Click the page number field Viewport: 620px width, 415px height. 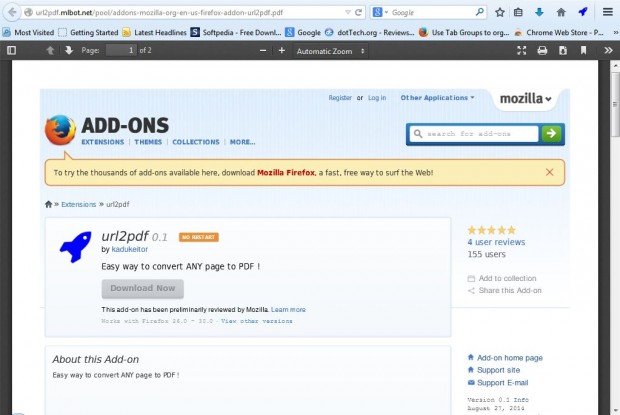(x=121, y=51)
